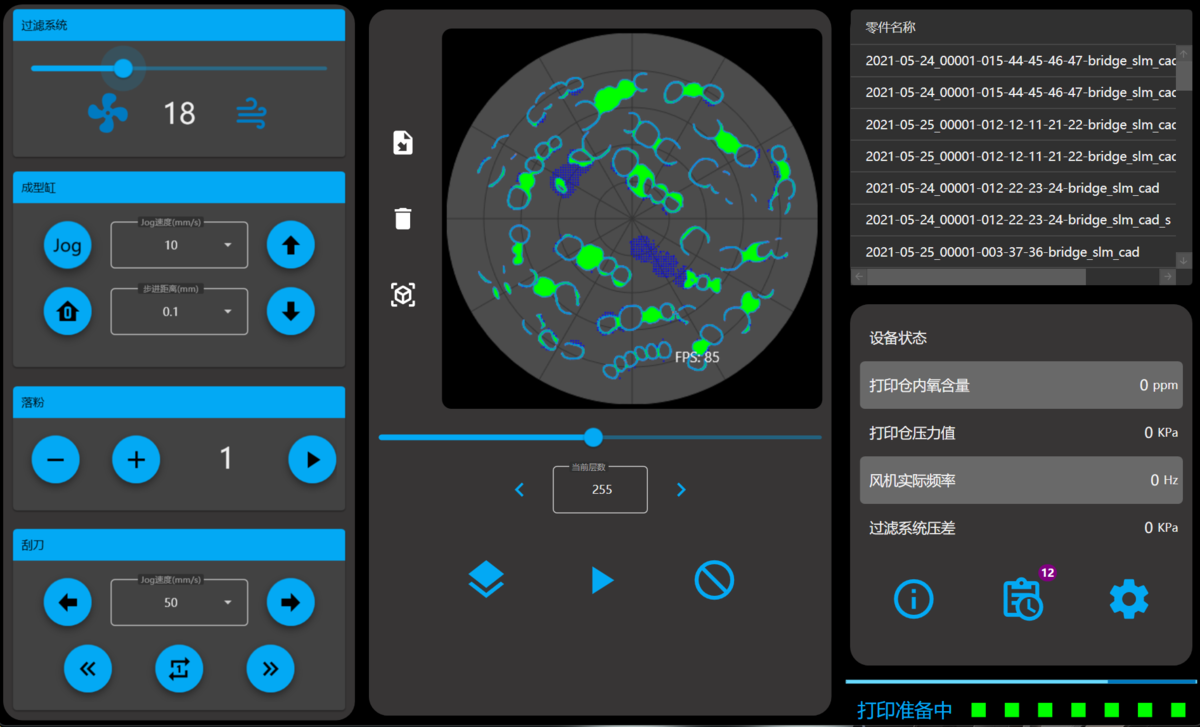The width and height of the screenshot is (1200, 727).
Task: Open settings via the gear icon
Action: (x=1129, y=598)
